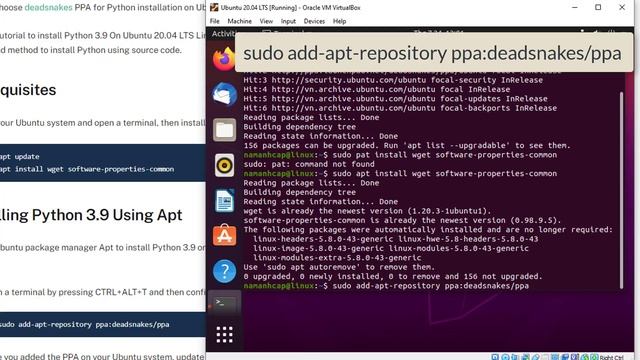
Task: Open the File menu in VirtualBox
Action: 215,21
